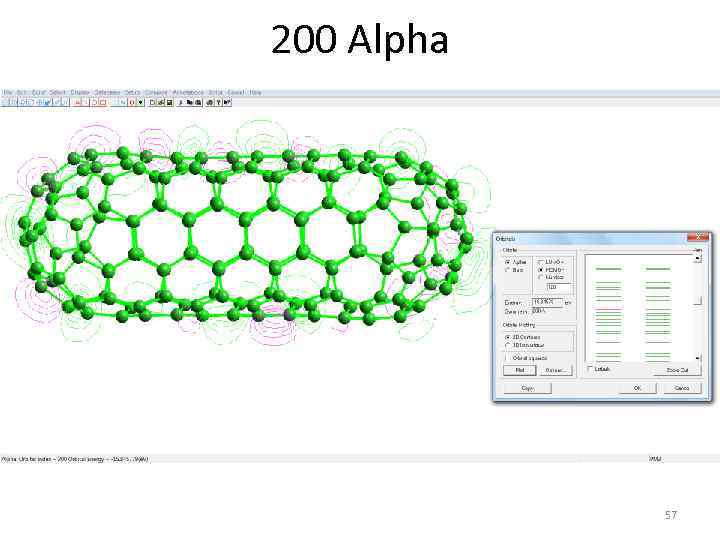Click the Copy toolbar icon

coord(189,103)
